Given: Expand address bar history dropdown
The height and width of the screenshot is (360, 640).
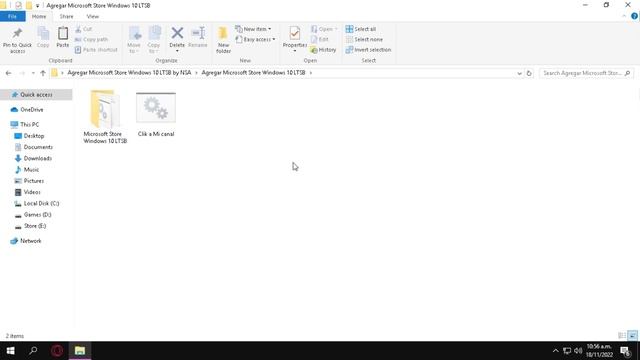Looking at the screenshot, I should (519, 73).
